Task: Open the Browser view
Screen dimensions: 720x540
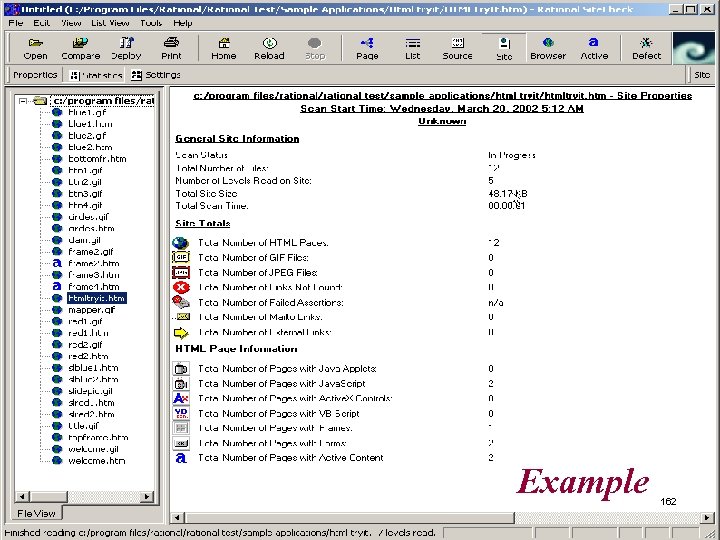Action: pos(548,49)
